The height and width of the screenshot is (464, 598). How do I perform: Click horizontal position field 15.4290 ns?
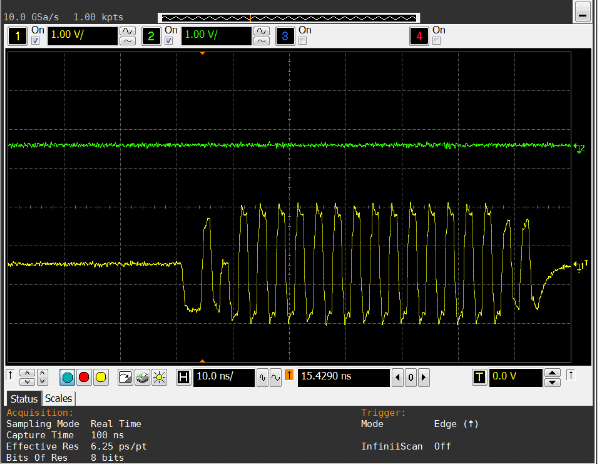tap(344, 377)
